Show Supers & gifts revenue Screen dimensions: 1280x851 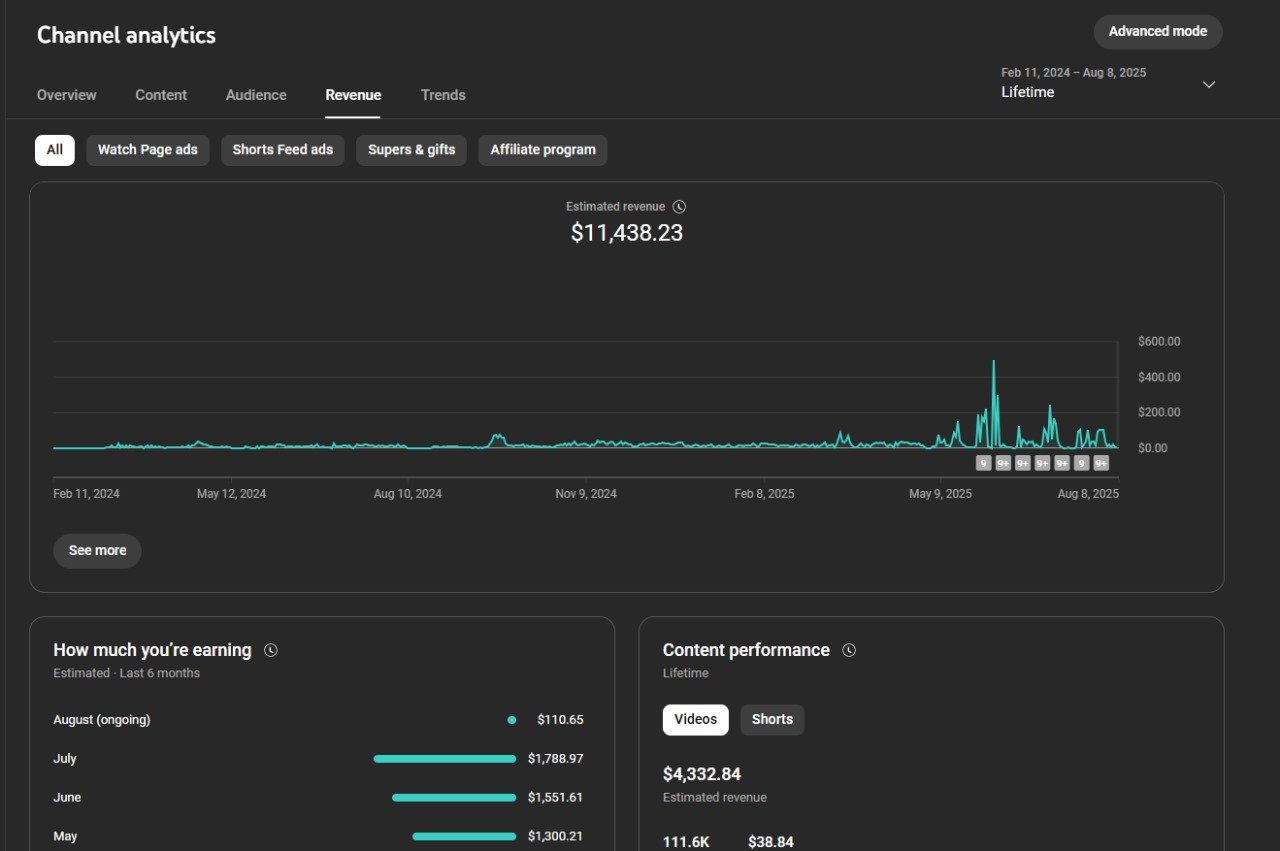[x=411, y=150]
